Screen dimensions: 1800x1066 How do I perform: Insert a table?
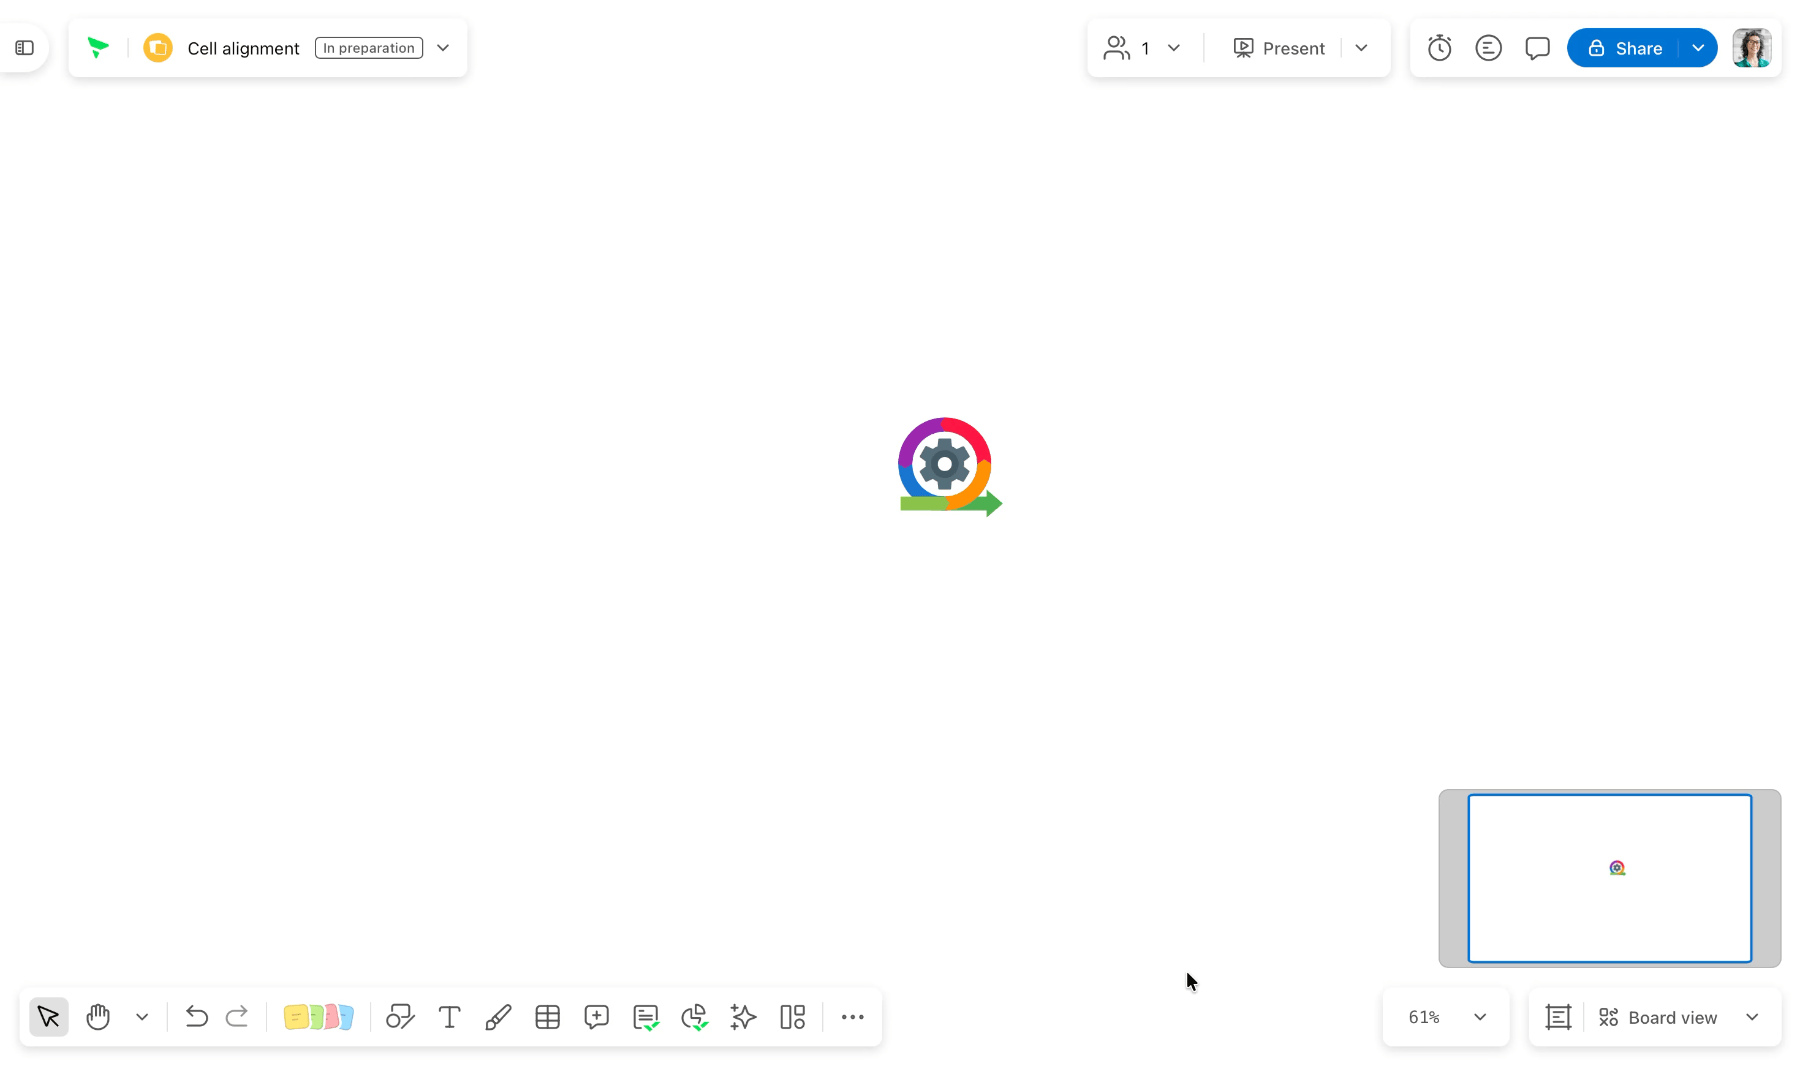pyautogui.click(x=548, y=1017)
